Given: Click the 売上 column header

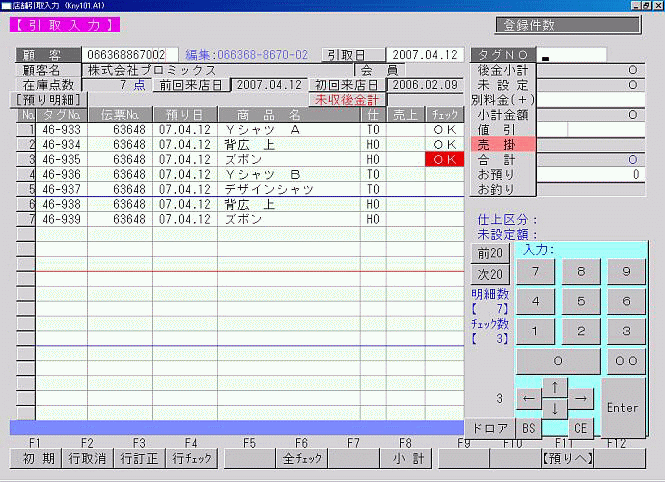Looking at the screenshot, I should (x=405, y=115).
